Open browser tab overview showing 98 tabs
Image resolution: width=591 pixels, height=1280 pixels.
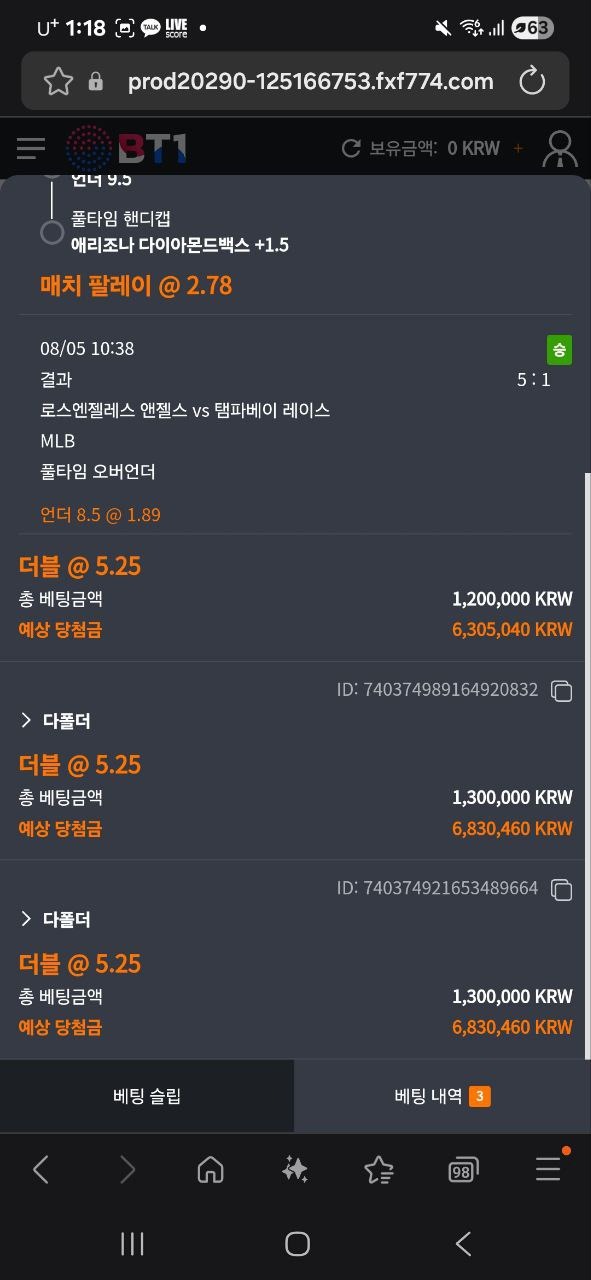coord(462,1169)
